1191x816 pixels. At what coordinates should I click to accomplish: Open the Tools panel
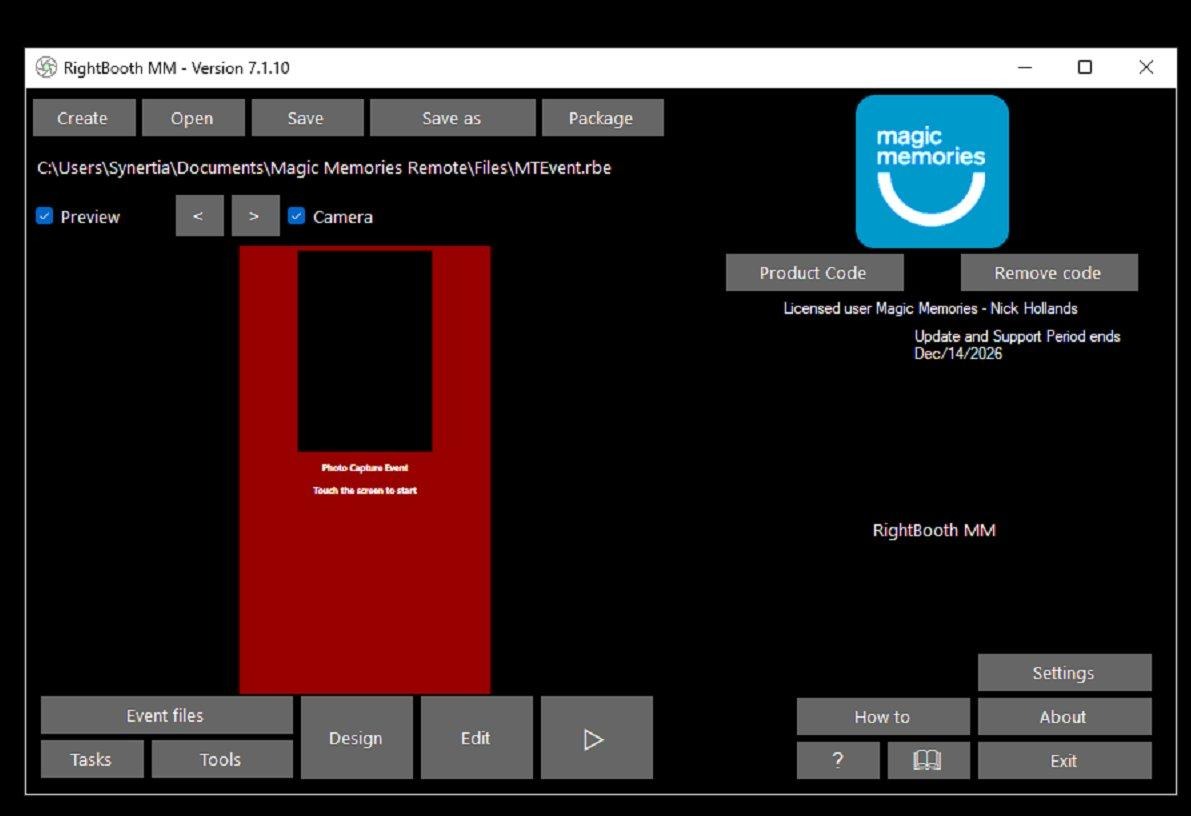[222, 759]
